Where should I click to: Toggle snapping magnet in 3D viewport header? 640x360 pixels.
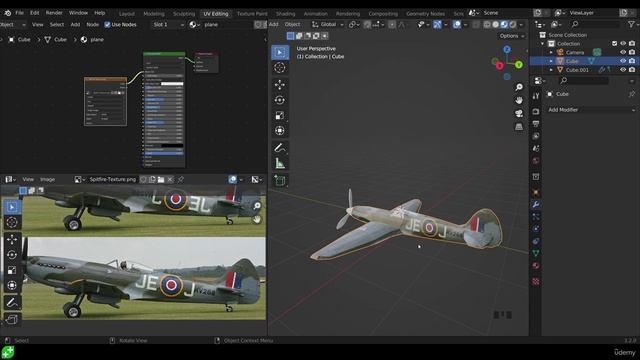pyautogui.click(x=367, y=24)
